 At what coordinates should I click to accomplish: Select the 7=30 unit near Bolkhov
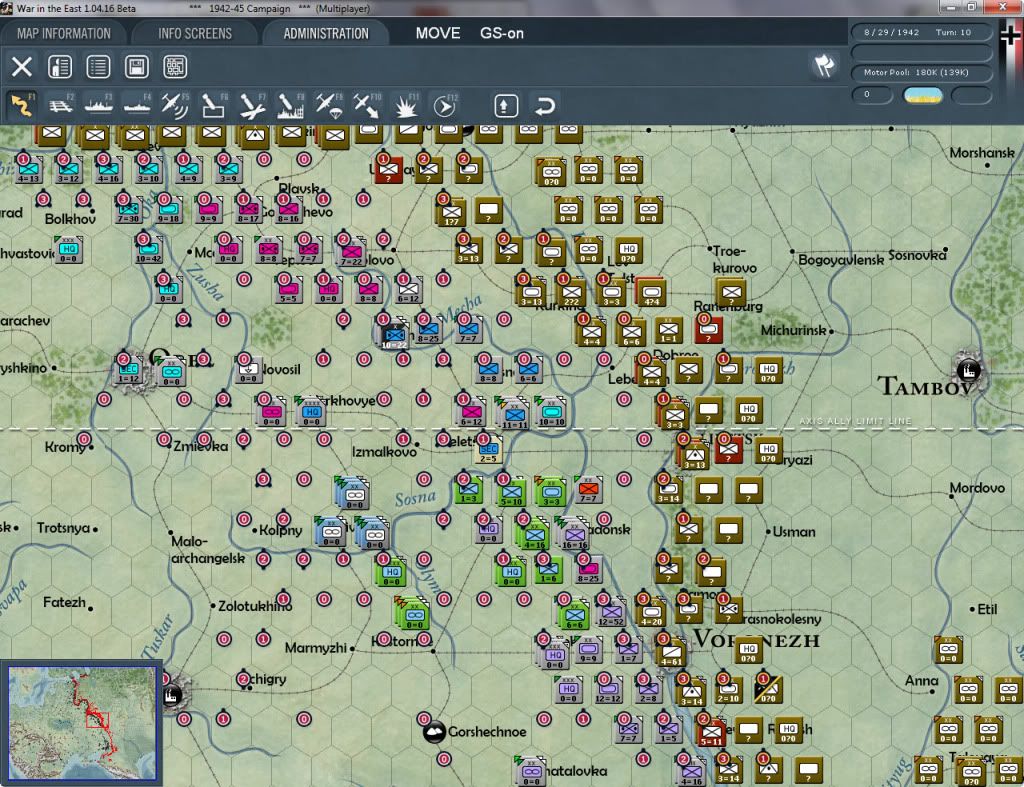click(x=128, y=212)
